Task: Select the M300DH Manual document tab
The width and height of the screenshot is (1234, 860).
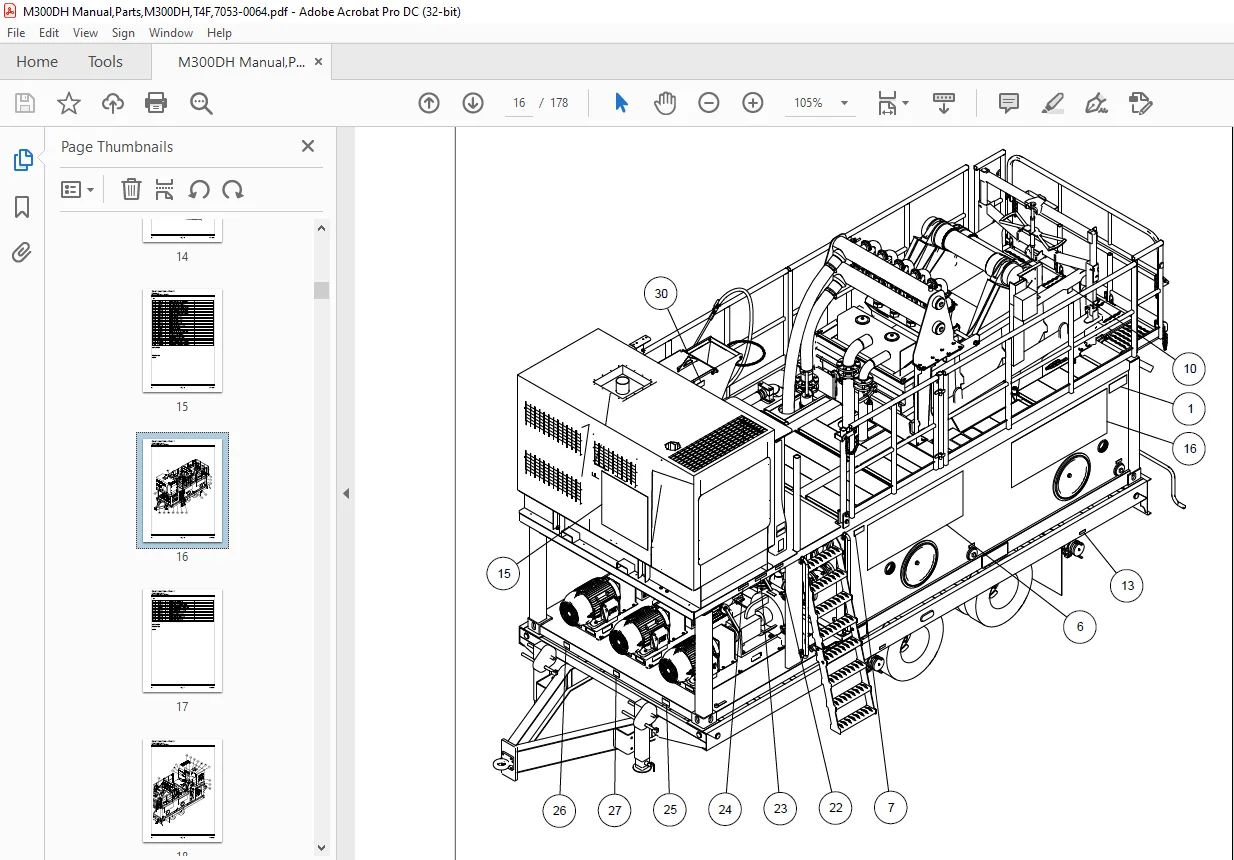Action: [241, 62]
